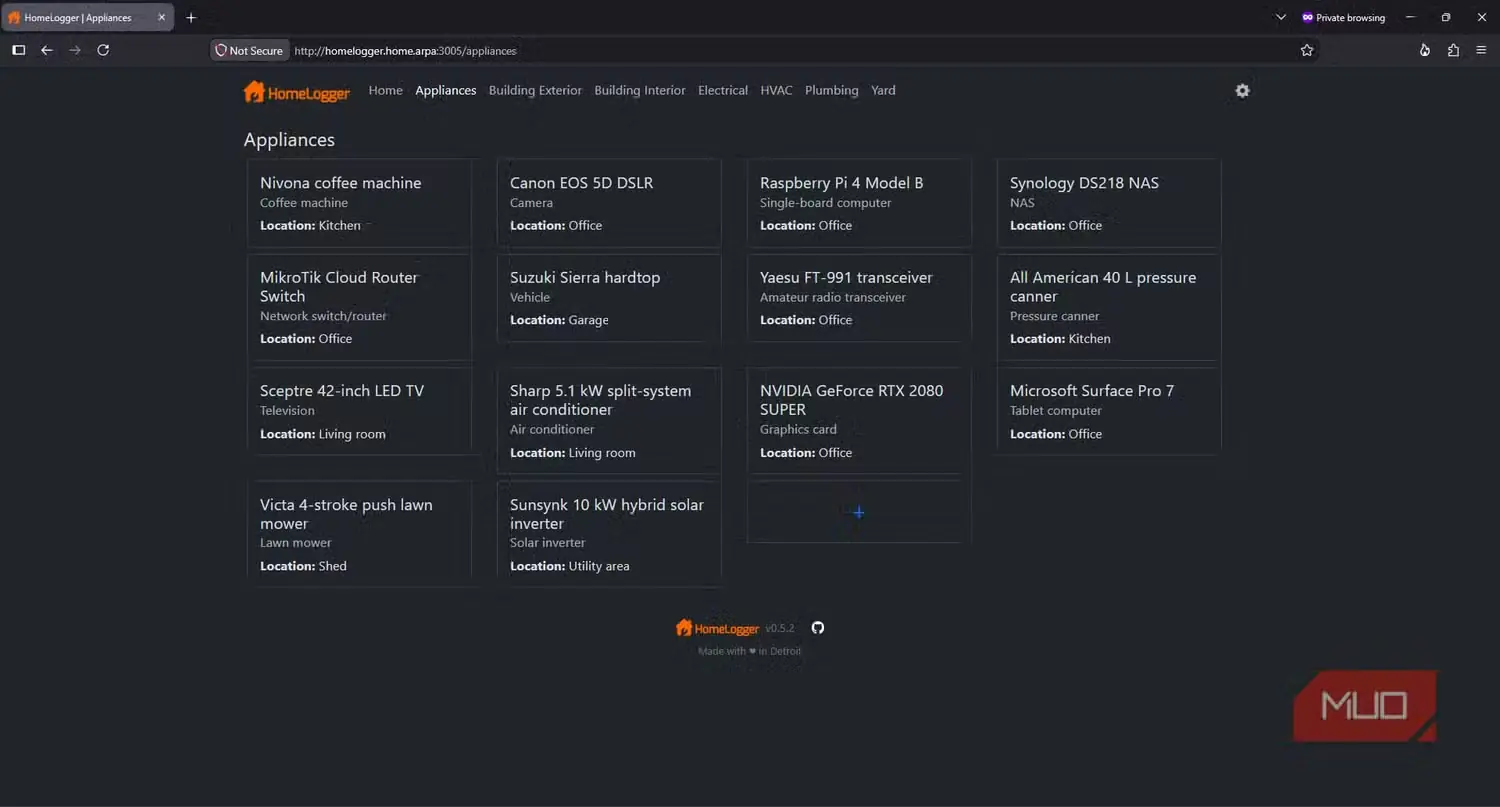1500x807 pixels.
Task: Click the Private browsing indicator
Action: [1343, 17]
